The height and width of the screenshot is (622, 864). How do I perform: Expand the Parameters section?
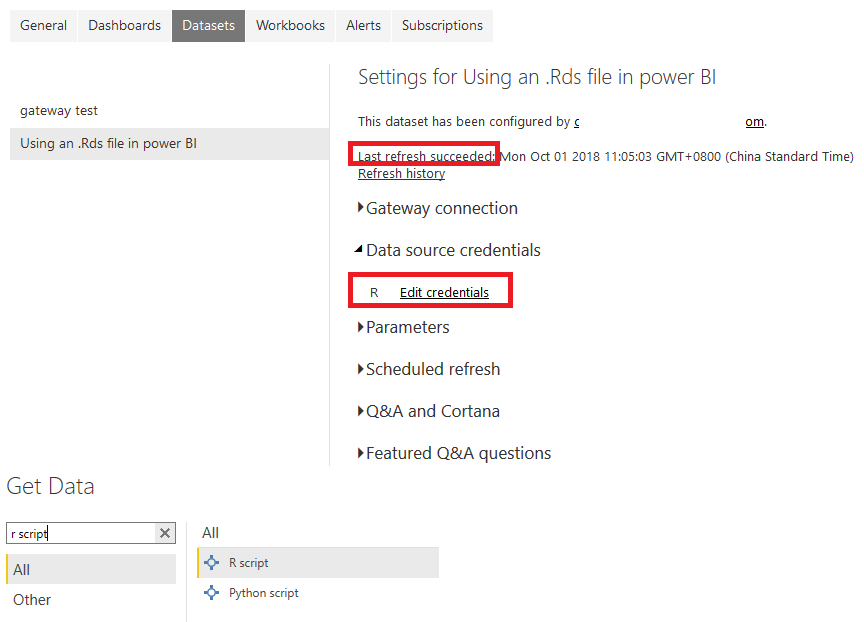(404, 327)
